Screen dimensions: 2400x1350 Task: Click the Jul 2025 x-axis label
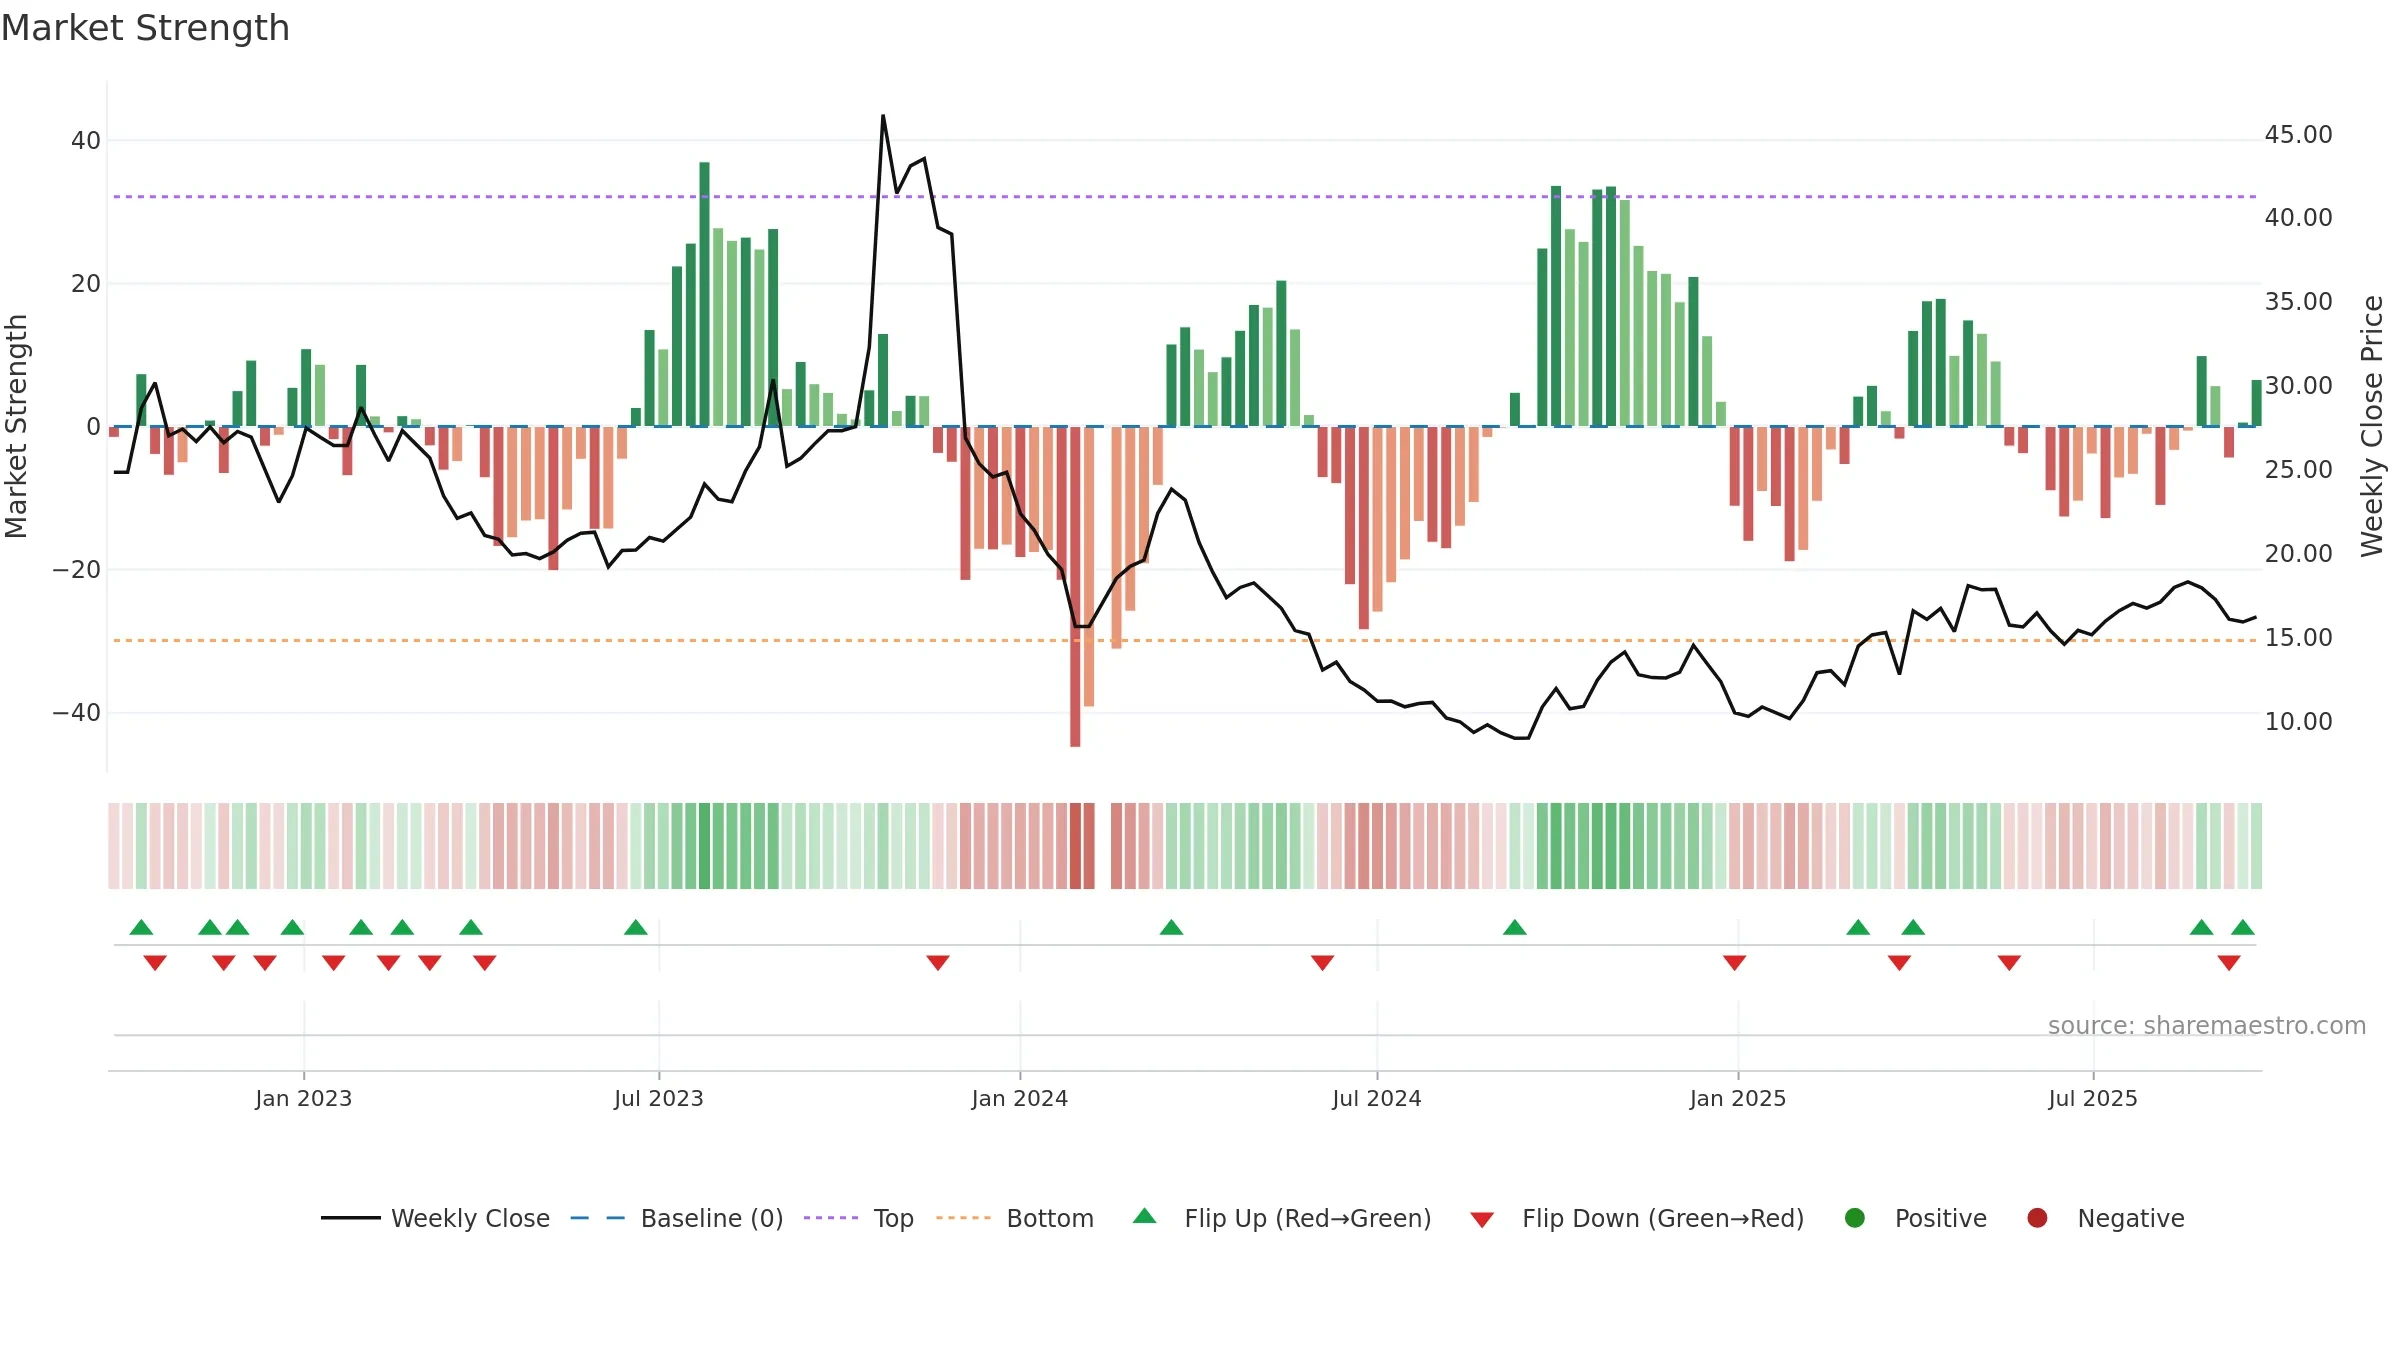pyautogui.click(x=2093, y=1098)
